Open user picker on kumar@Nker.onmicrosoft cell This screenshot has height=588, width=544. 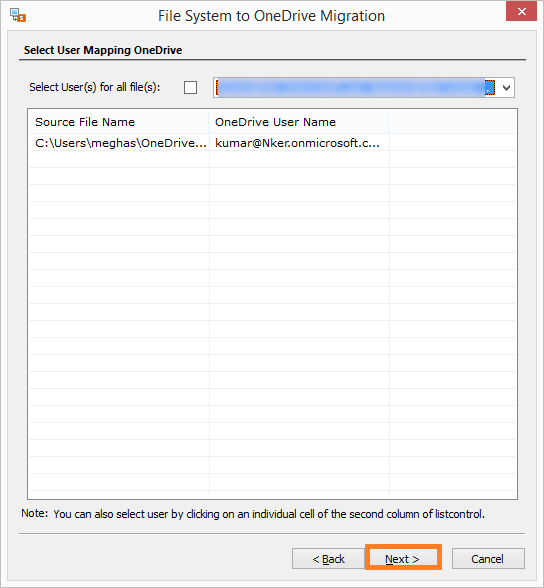tap(299, 143)
